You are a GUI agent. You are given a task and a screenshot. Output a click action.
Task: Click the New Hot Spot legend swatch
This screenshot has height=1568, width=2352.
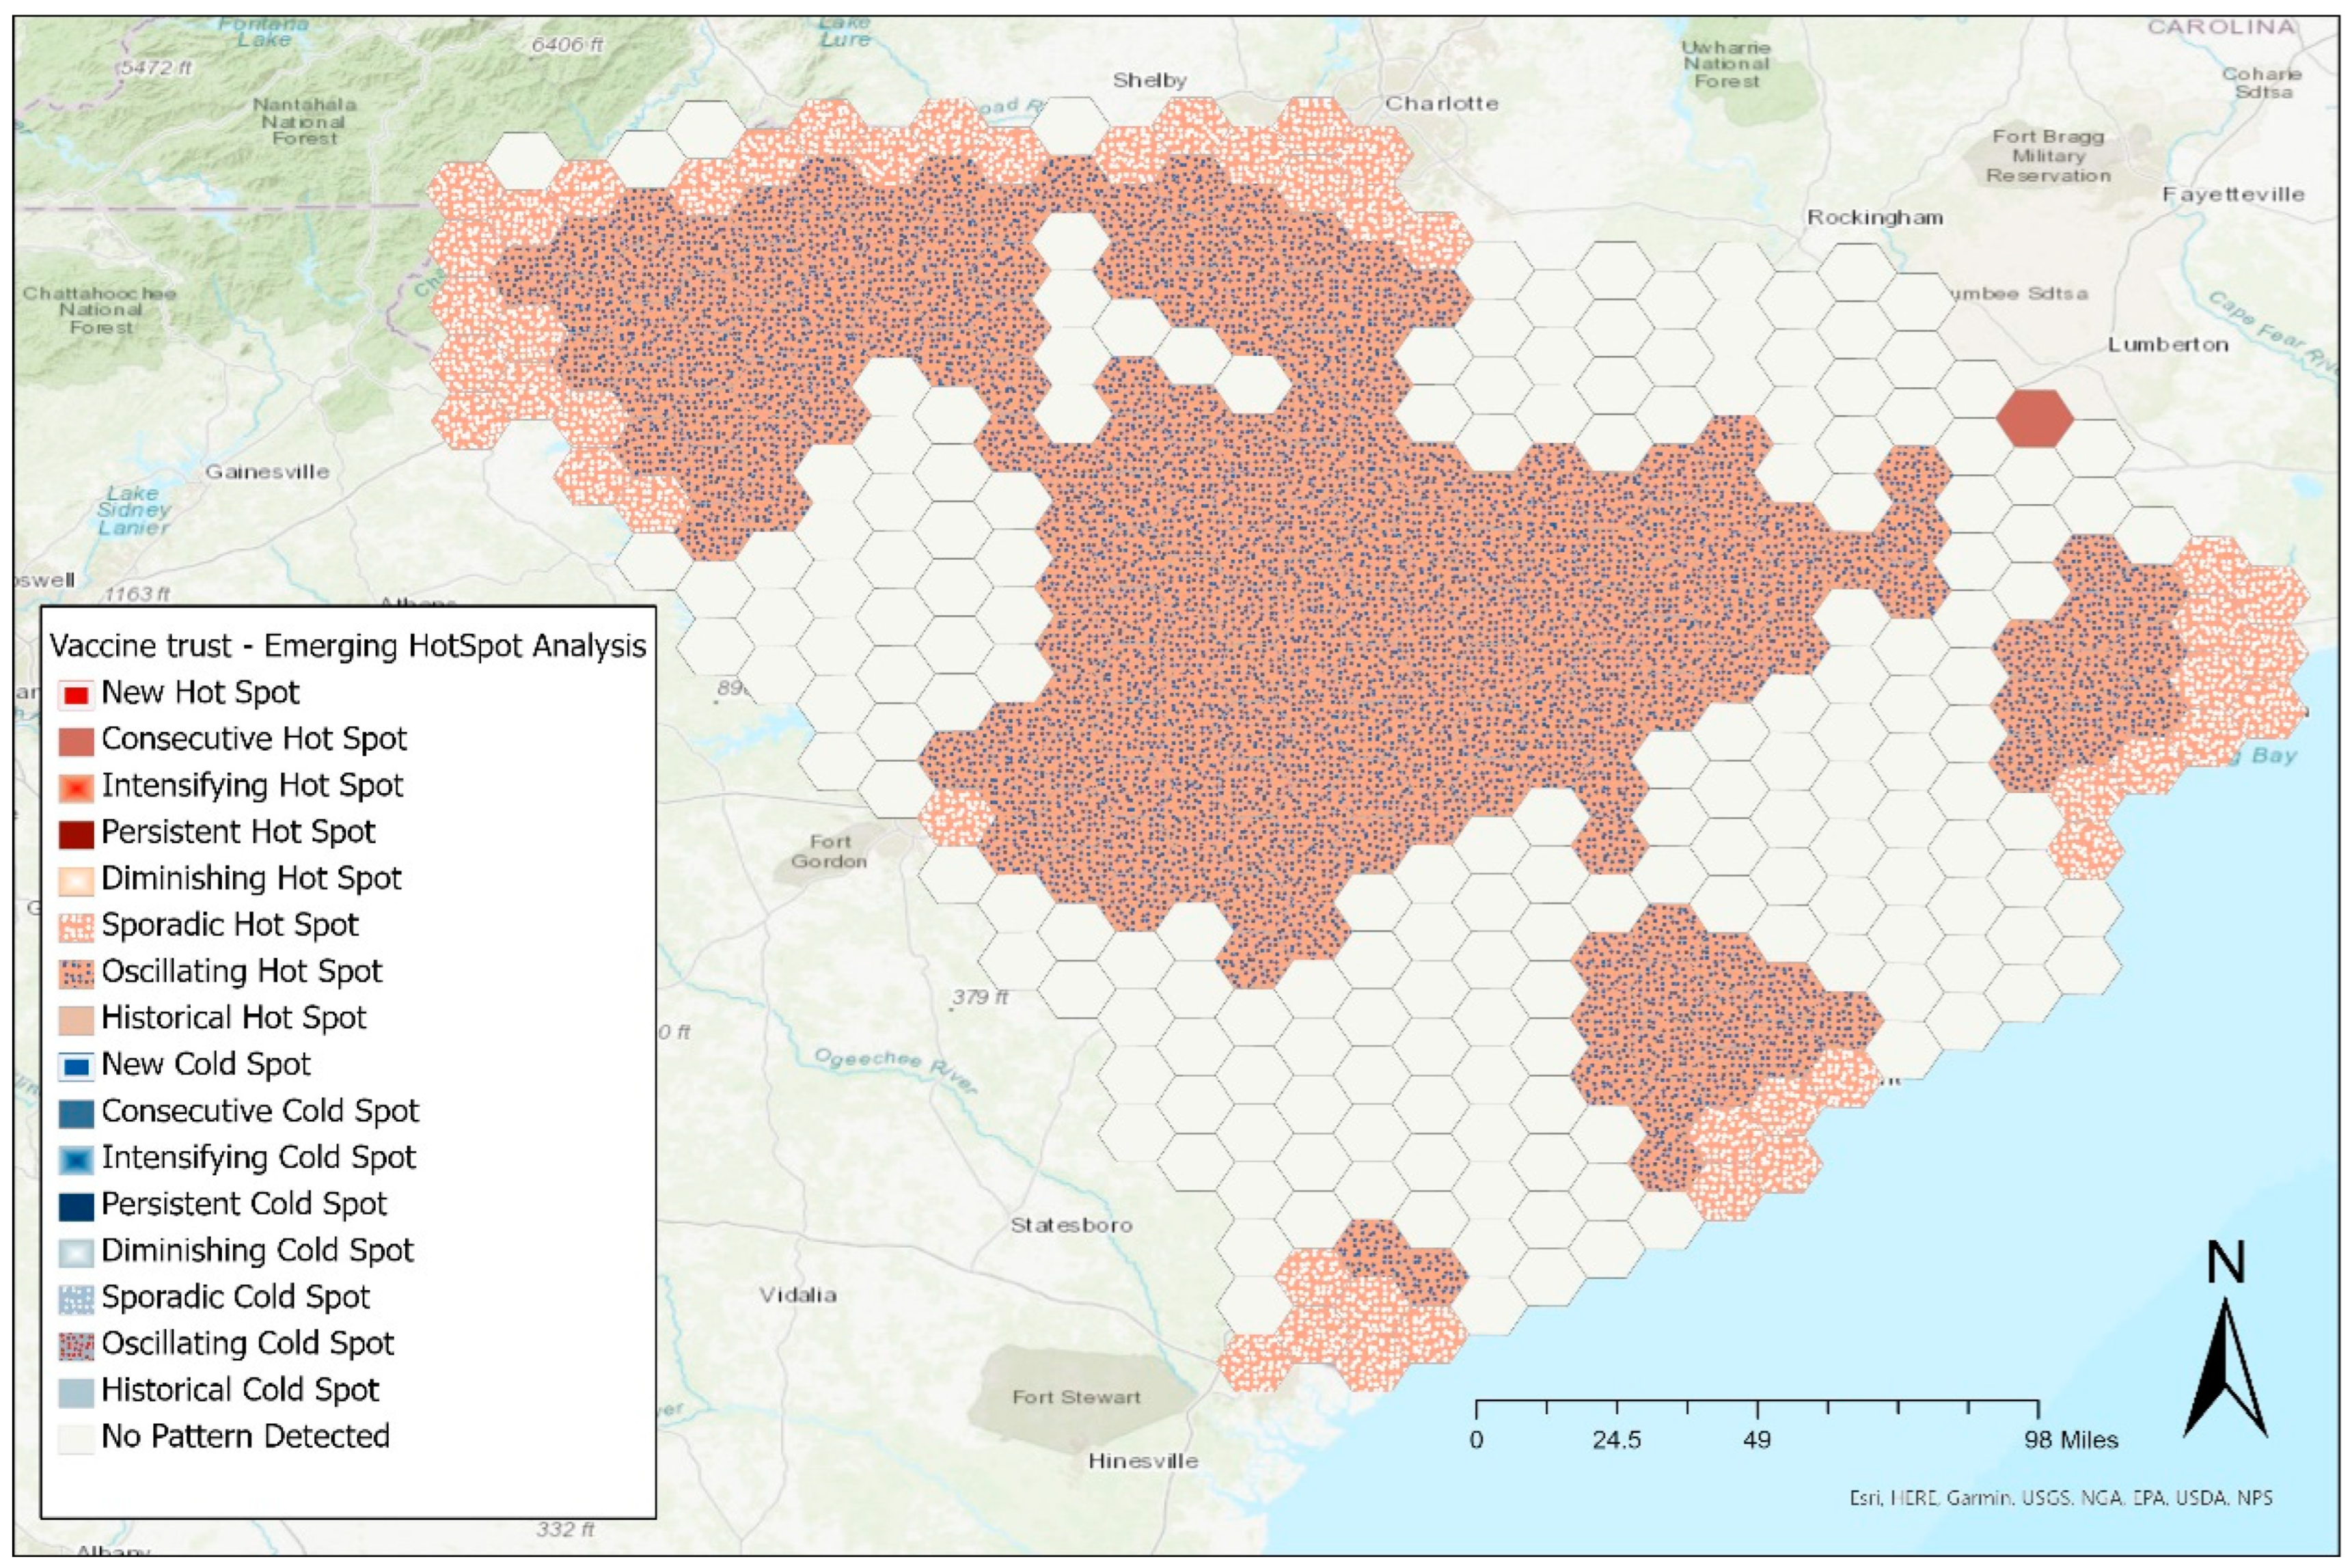click(x=77, y=694)
